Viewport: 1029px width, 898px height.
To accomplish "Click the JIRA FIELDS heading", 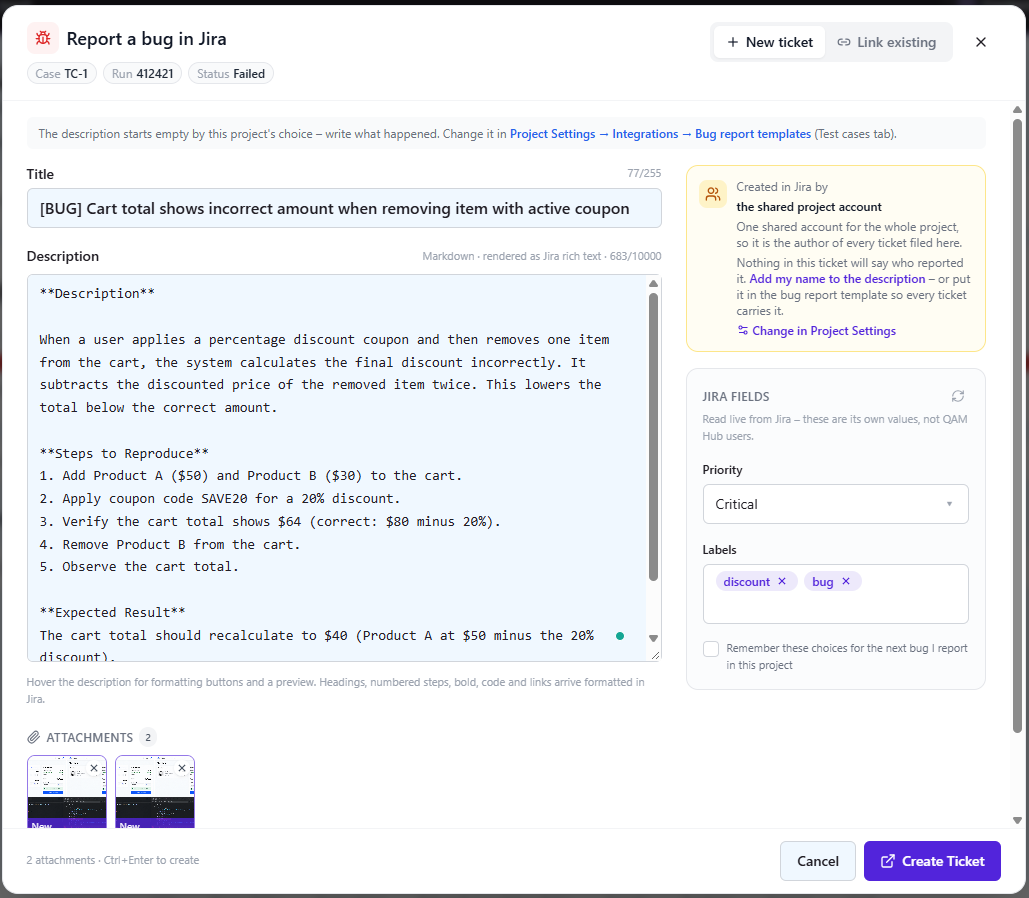I will (736, 396).
